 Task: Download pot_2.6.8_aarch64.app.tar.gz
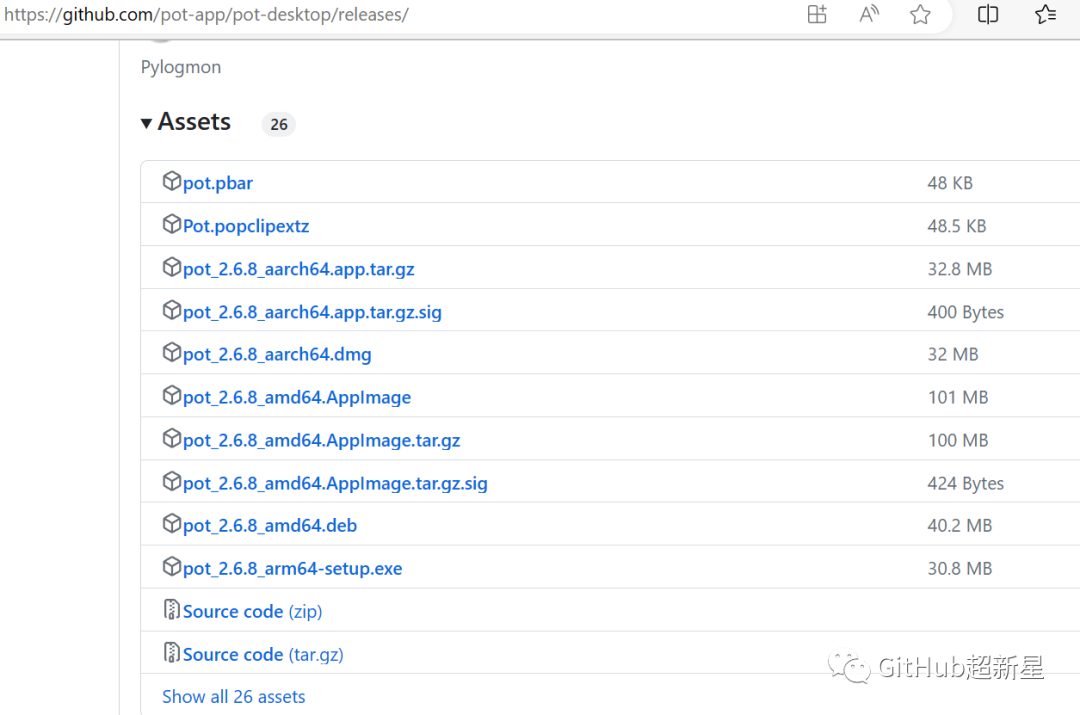click(298, 269)
